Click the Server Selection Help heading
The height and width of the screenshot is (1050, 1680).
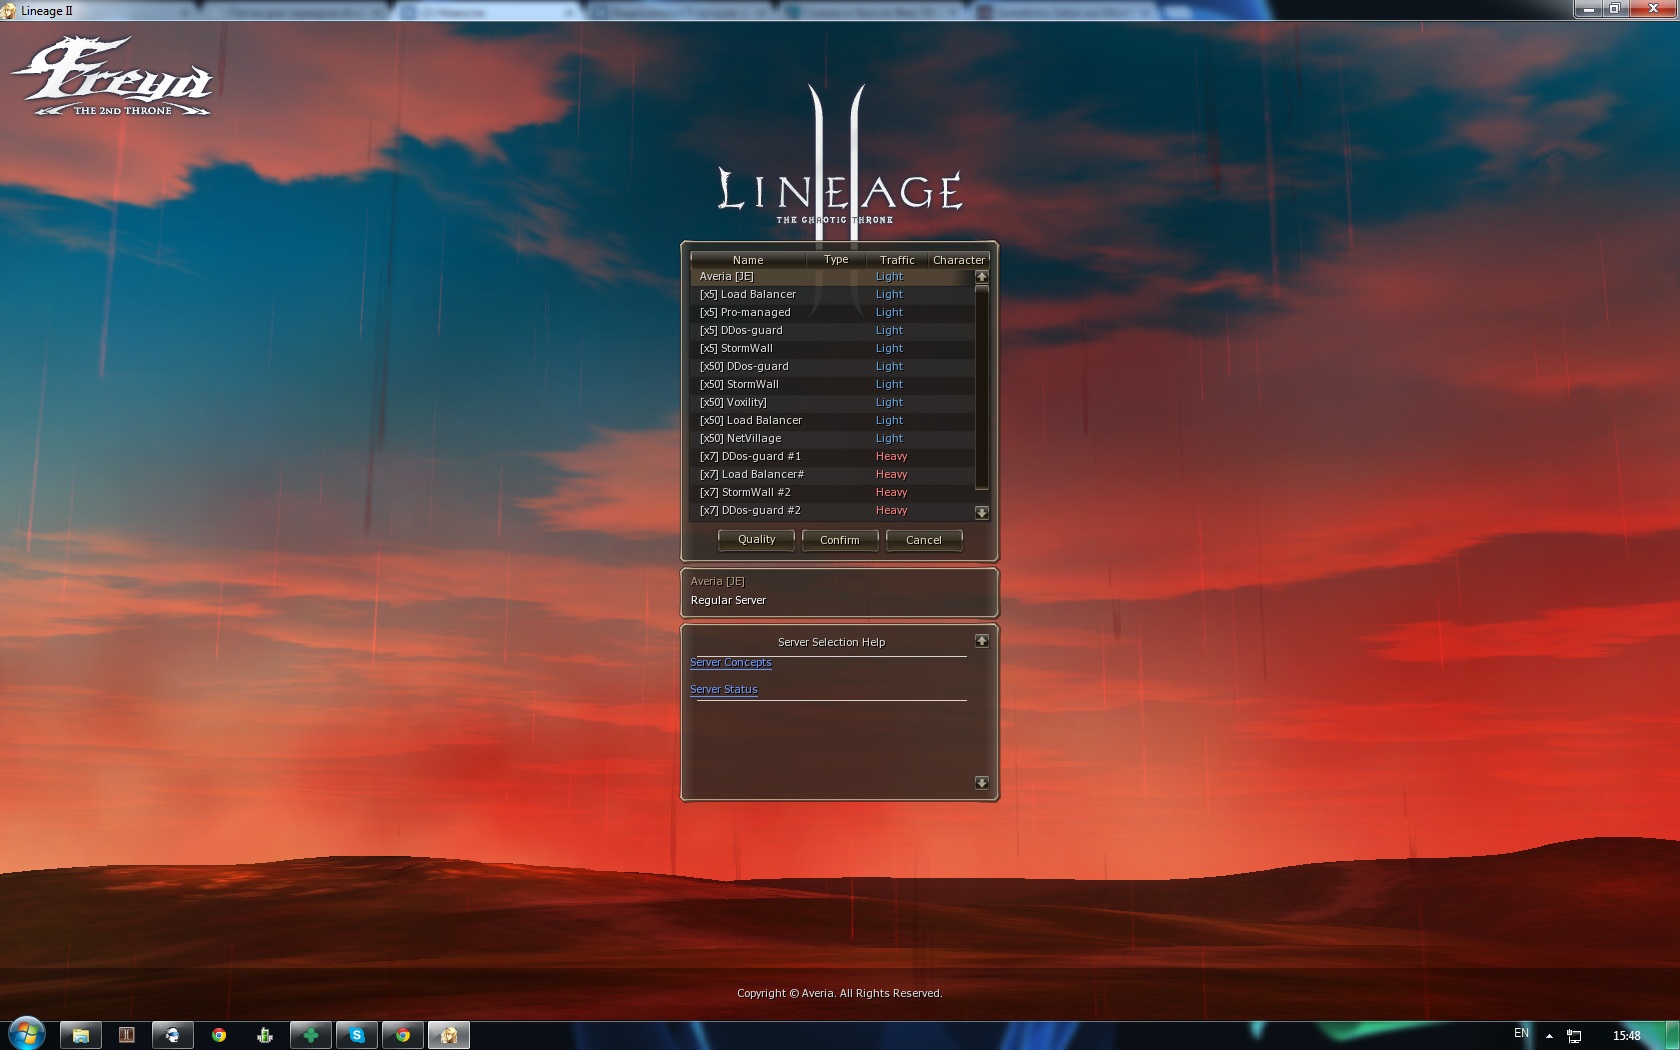831,643
